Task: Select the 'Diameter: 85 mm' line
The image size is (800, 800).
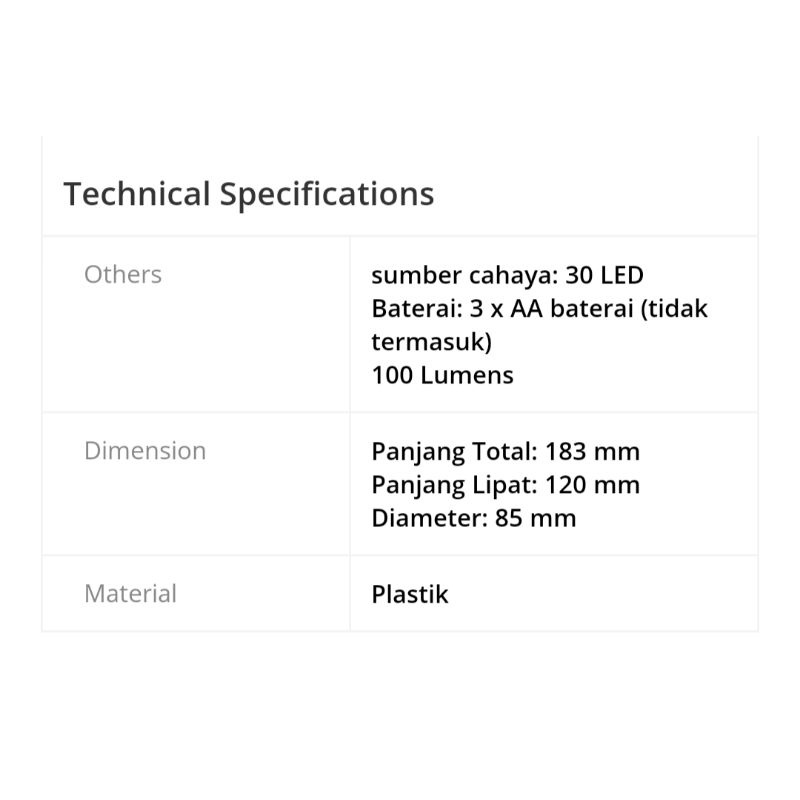Action: [473, 518]
